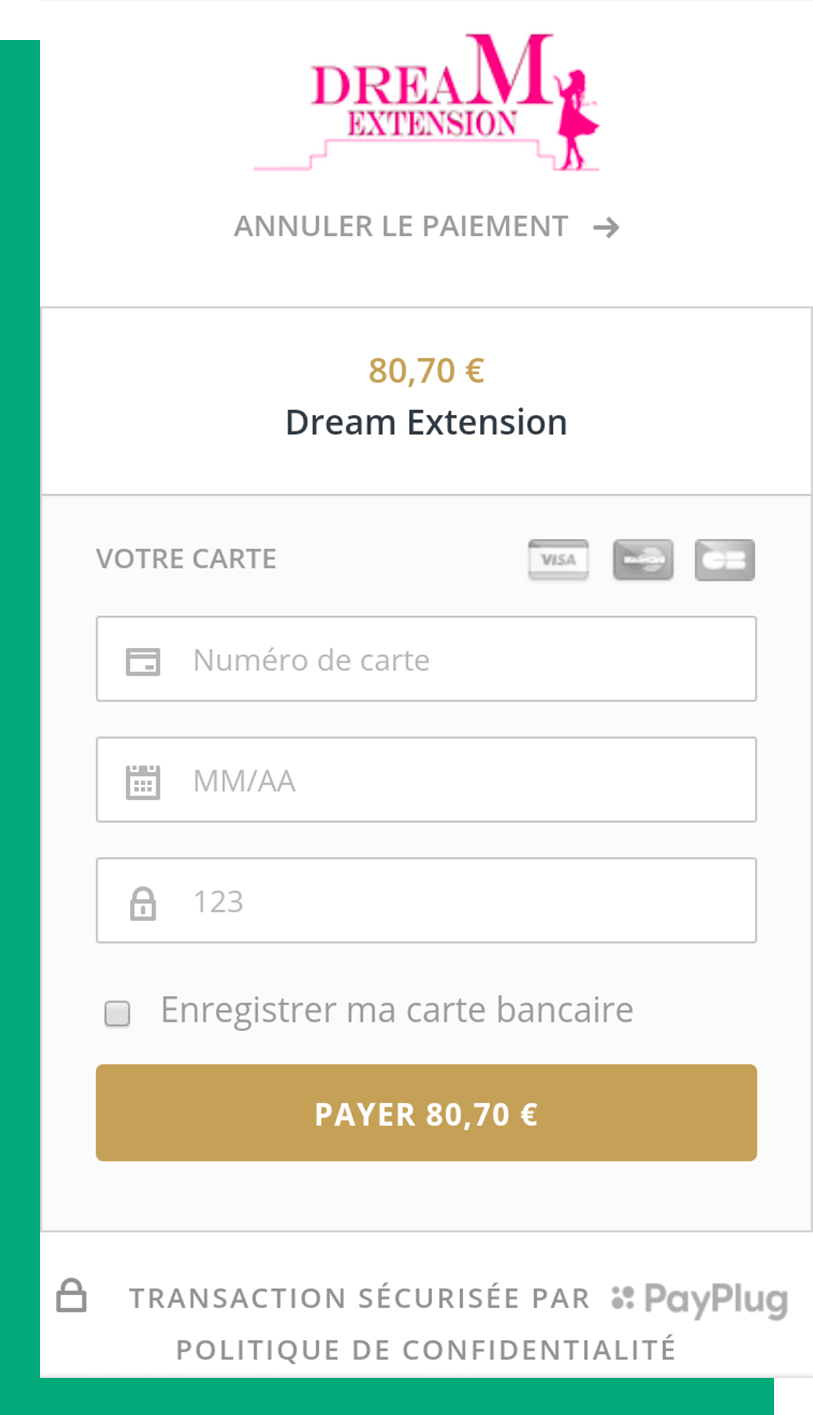Open Politique de confidentialité
The width and height of the screenshot is (813, 1415).
(427, 1349)
